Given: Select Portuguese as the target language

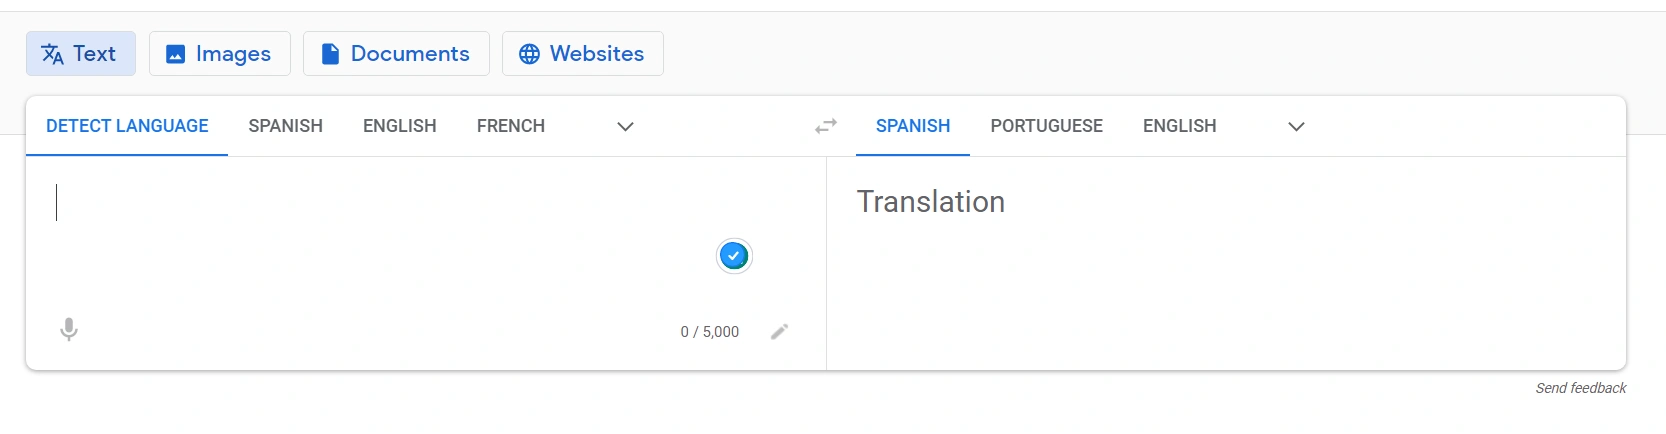Looking at the screenshot, I should (1046, 126).
